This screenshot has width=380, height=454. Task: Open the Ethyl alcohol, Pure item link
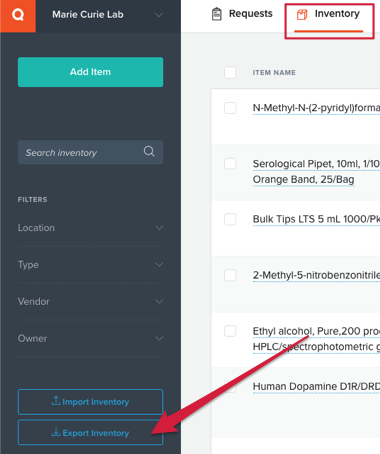tap(316, 339)
